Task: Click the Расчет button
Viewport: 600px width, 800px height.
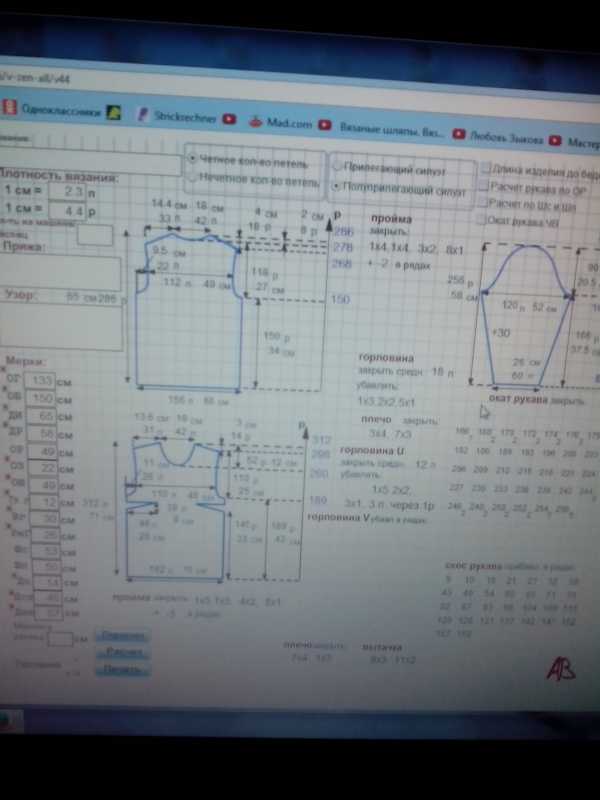Action: tap(124, 653)
